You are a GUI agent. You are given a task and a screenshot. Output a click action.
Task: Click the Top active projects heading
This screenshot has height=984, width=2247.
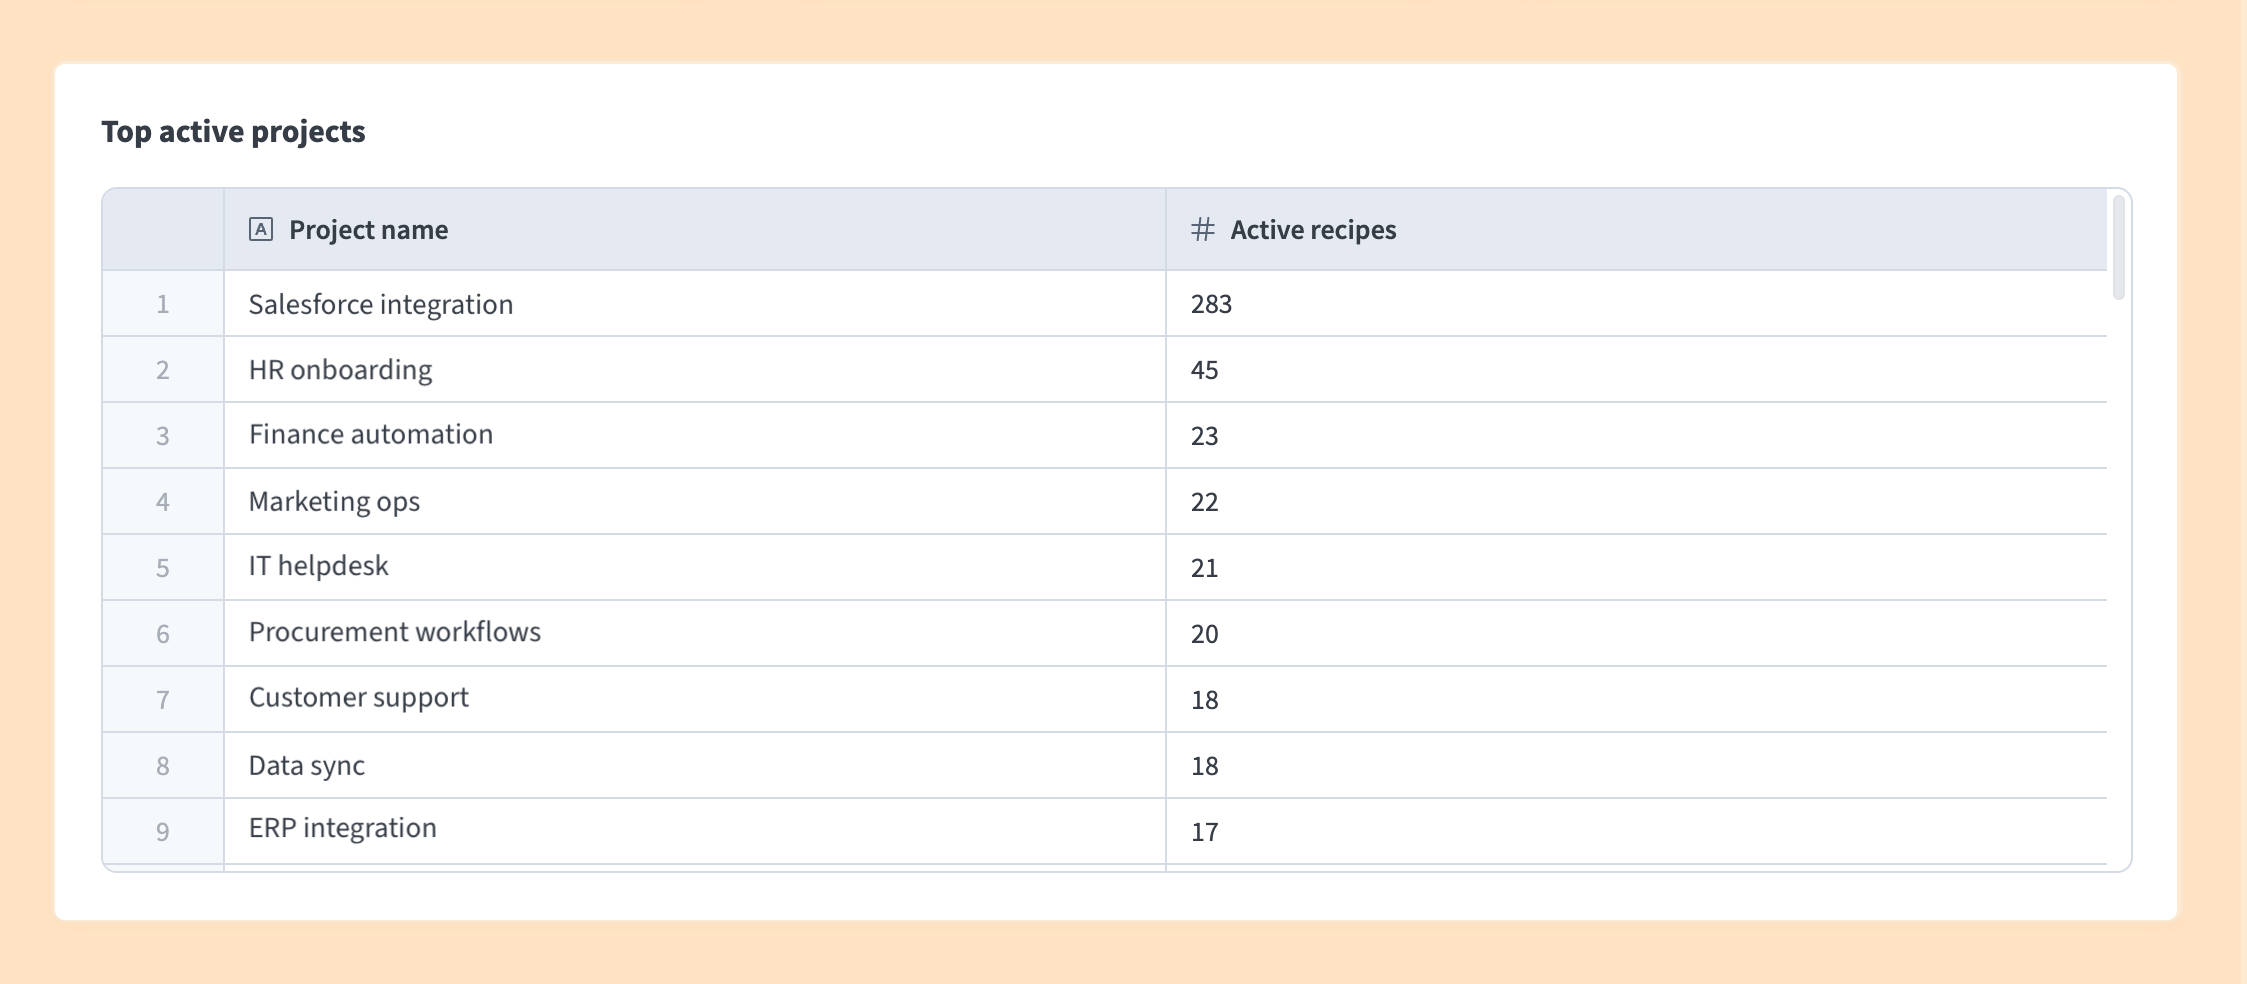[234, 130]
